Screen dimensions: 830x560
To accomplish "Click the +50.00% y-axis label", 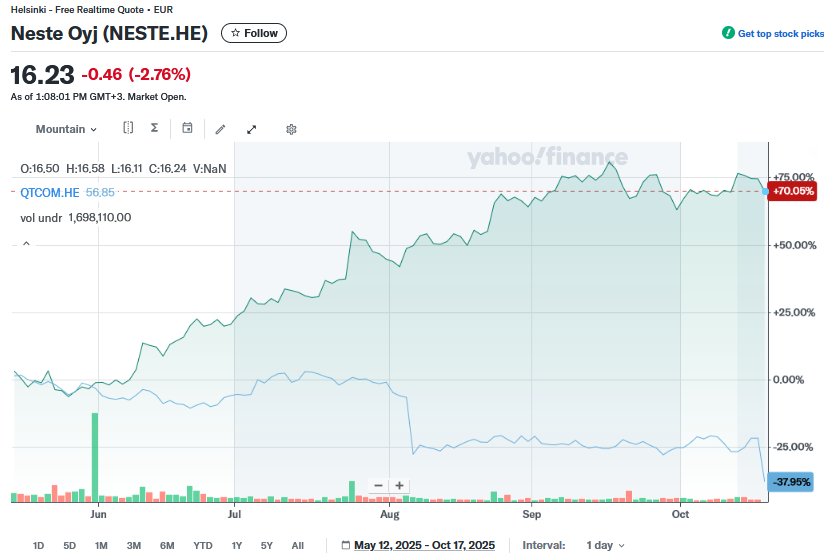I will coord(795,245).
